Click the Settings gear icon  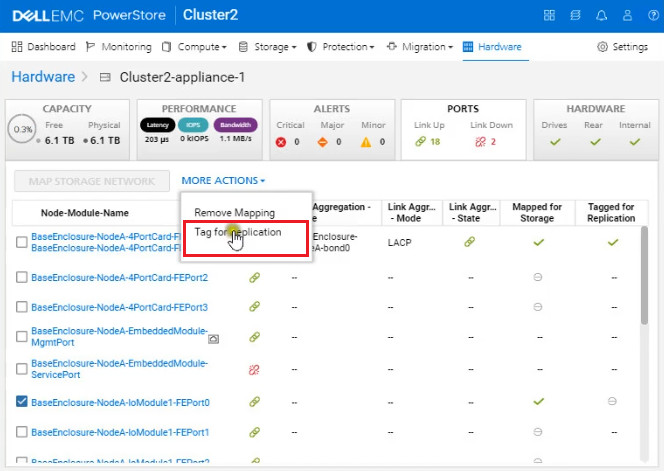click(602, 47)
